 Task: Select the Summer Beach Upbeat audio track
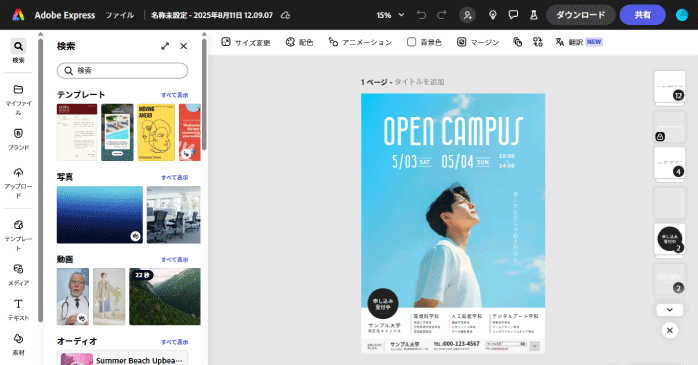122,358
